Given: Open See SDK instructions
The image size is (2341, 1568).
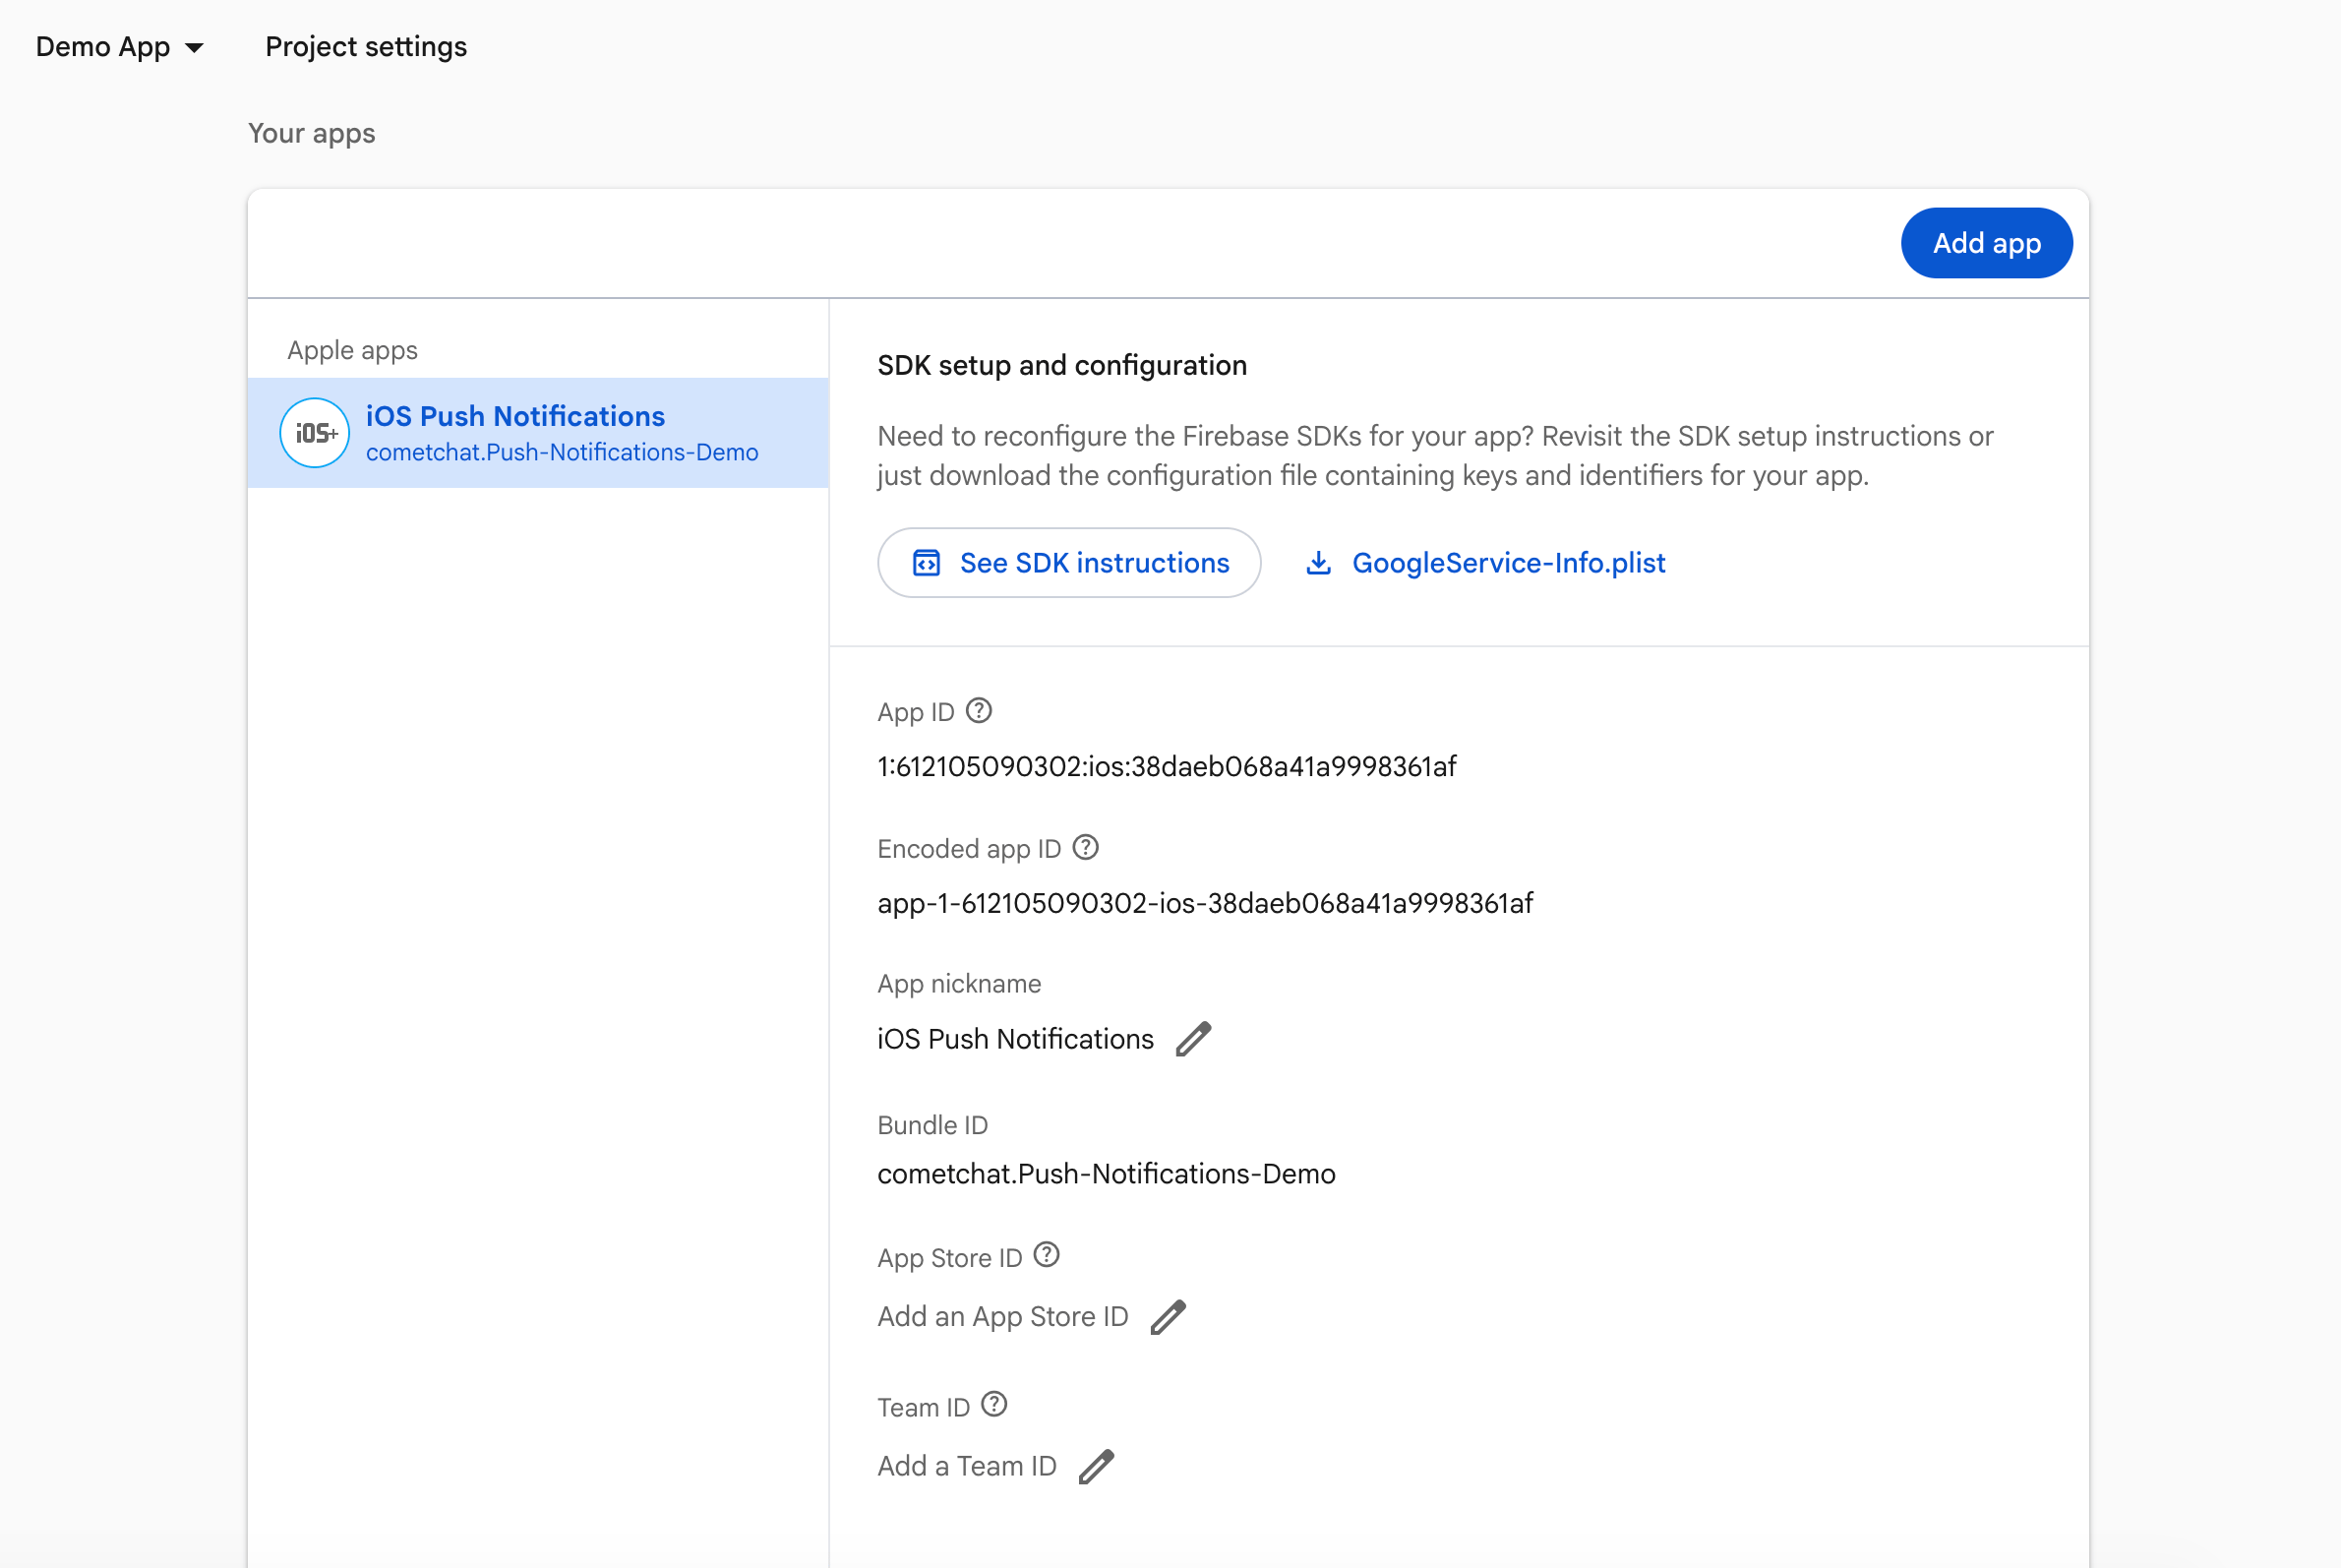Looking at the screenshot, I should pyautogui.click(x=1069, y=563).
